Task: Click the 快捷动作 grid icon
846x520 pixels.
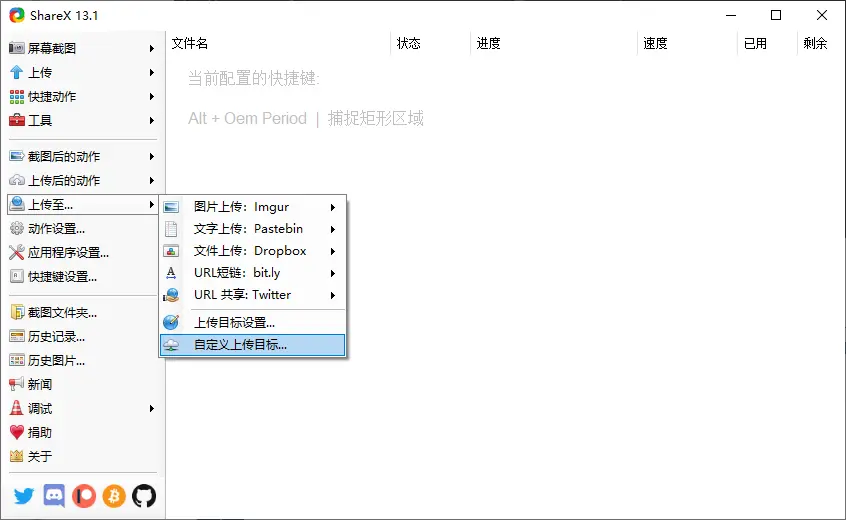Action: pyautogui.click(x=17, y=97)
